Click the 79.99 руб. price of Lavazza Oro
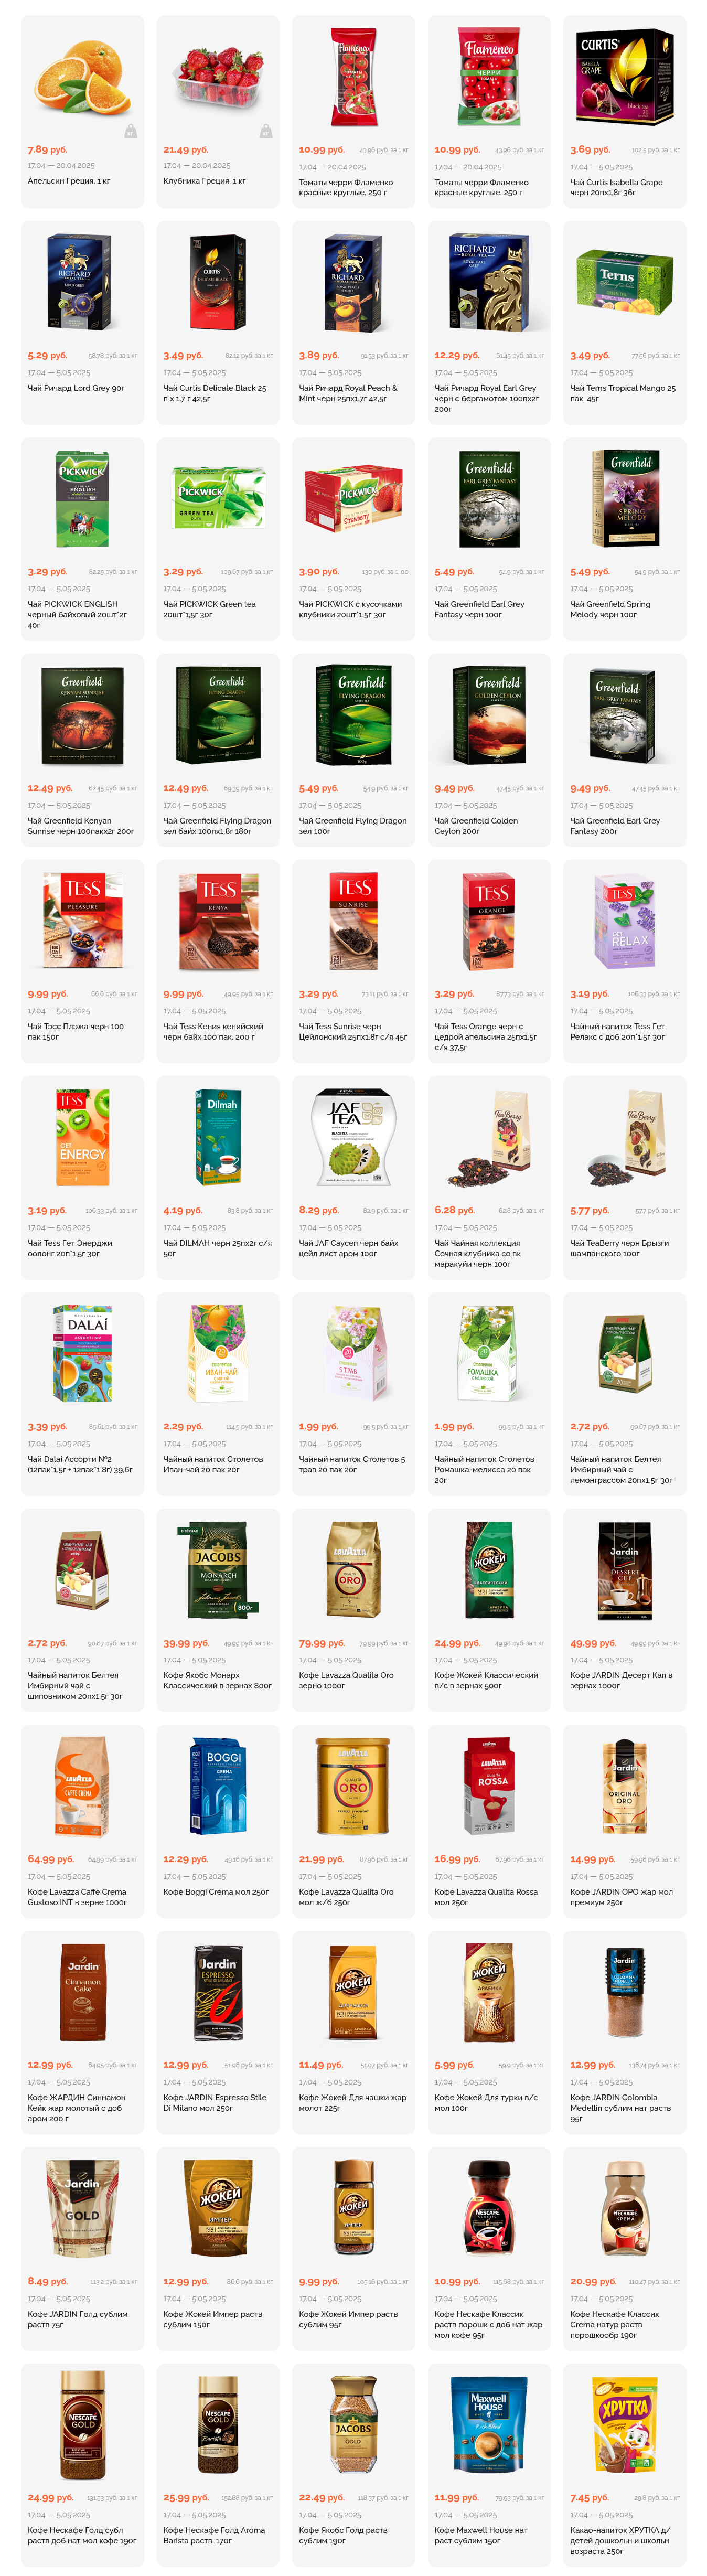Viewport: 707px width, 2576px height. (321, 1642)
